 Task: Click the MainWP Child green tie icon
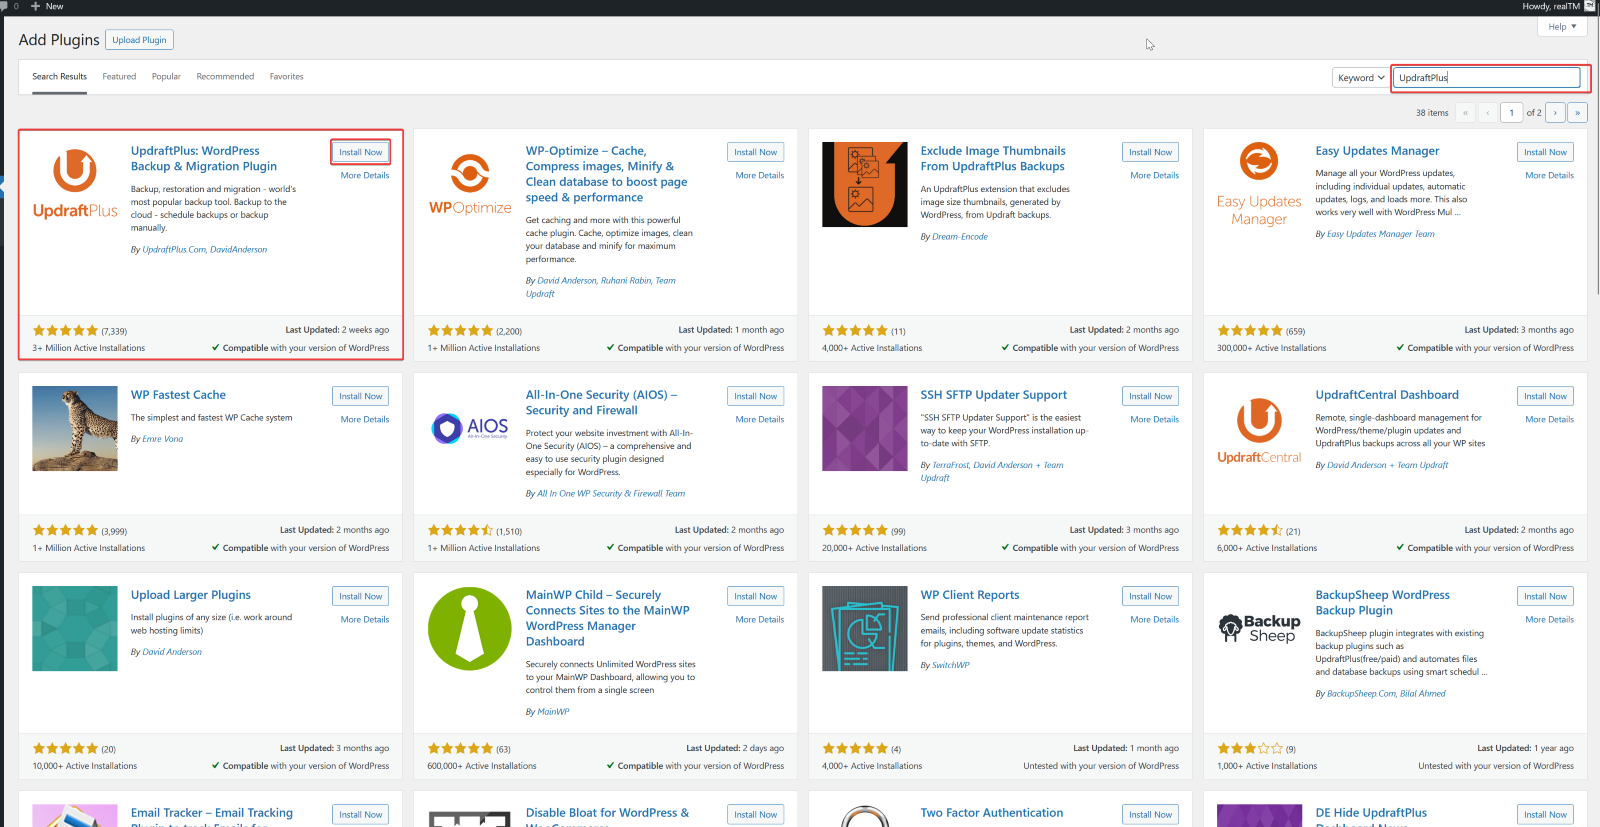(x=470, y=628)
